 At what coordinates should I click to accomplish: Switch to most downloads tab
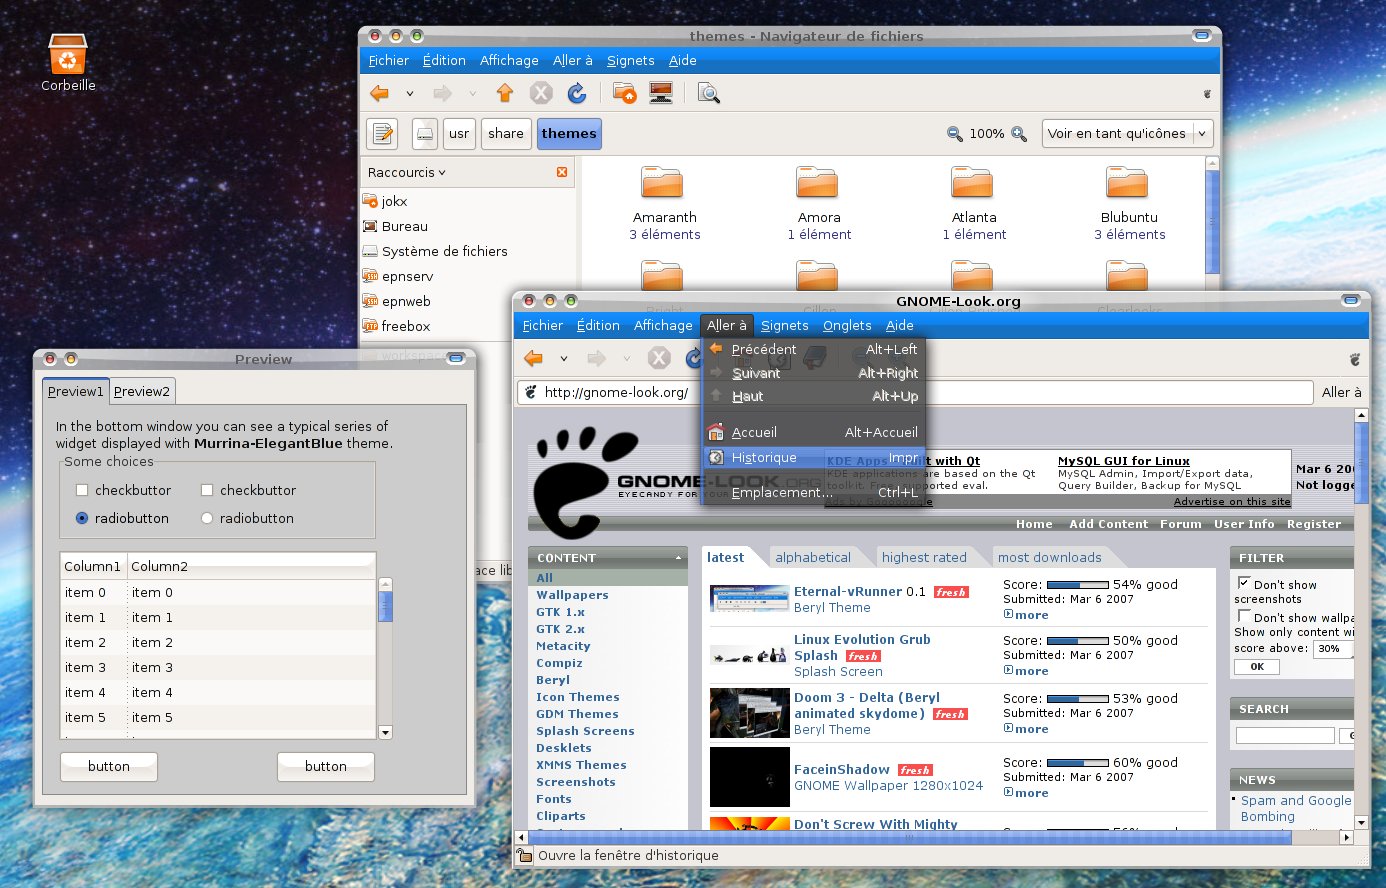click(x=1049, y=558)
